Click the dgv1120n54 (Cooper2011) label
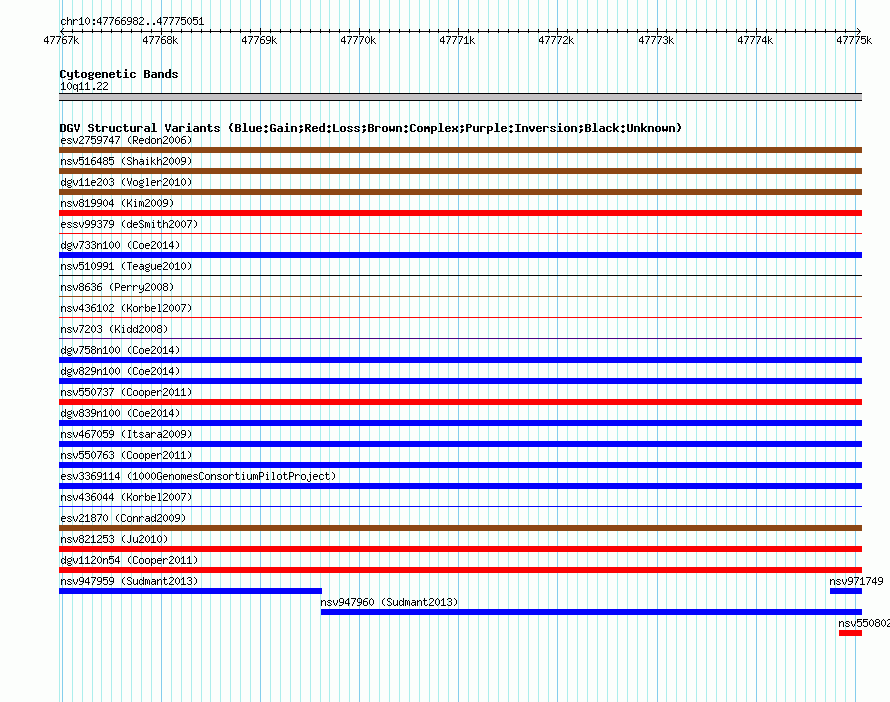 coord(129,560)
